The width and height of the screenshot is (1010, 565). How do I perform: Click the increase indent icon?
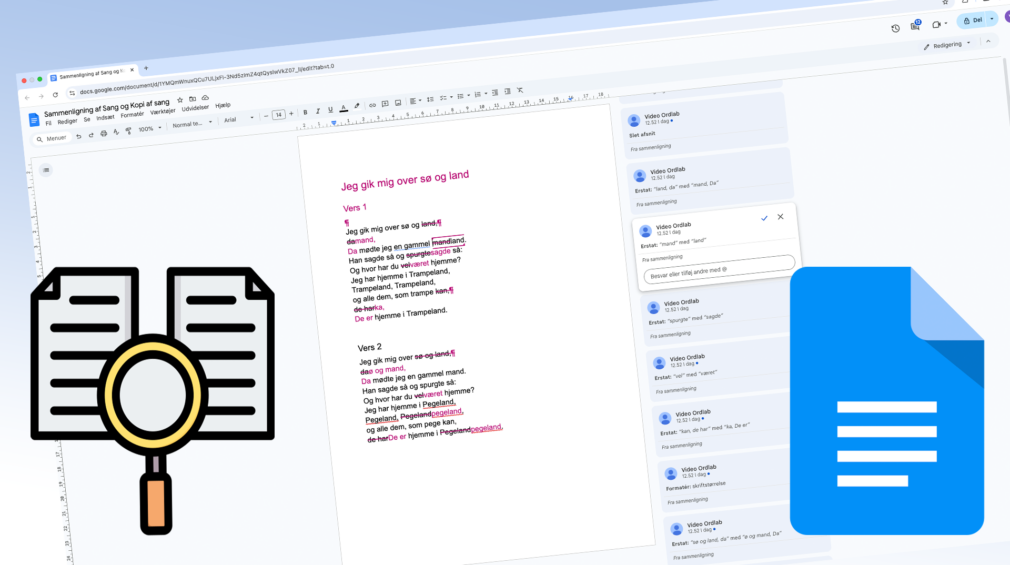click(508, 91)
